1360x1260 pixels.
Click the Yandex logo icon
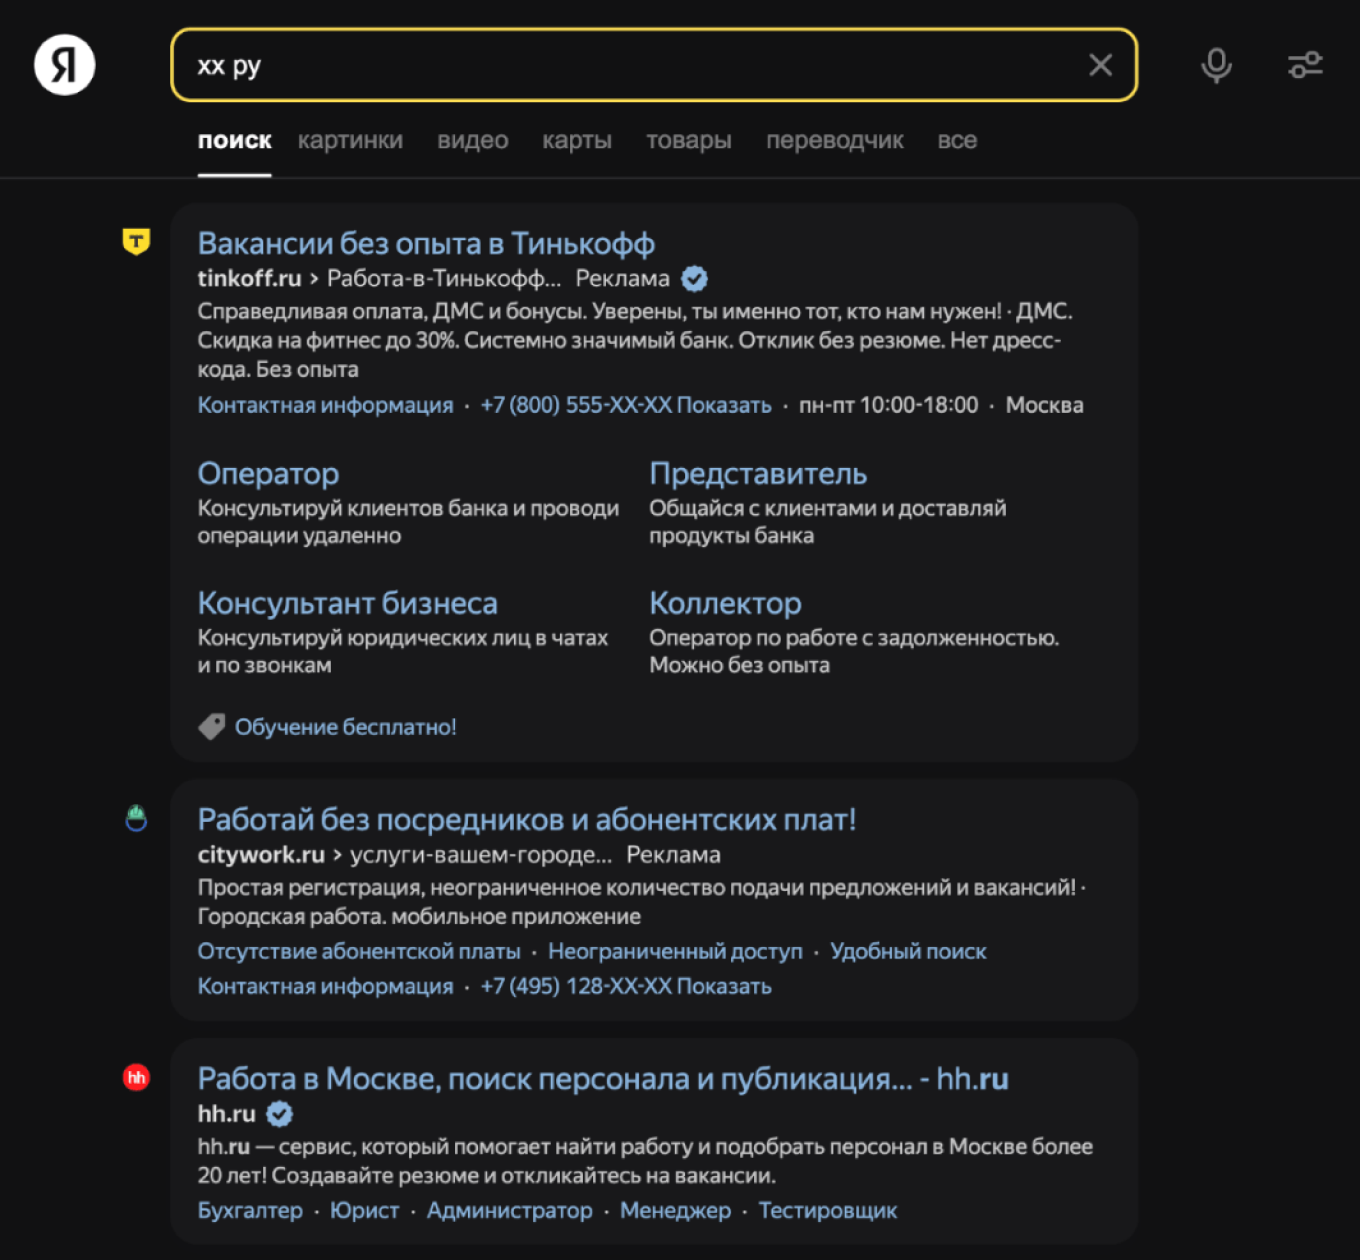coord(65,66)
